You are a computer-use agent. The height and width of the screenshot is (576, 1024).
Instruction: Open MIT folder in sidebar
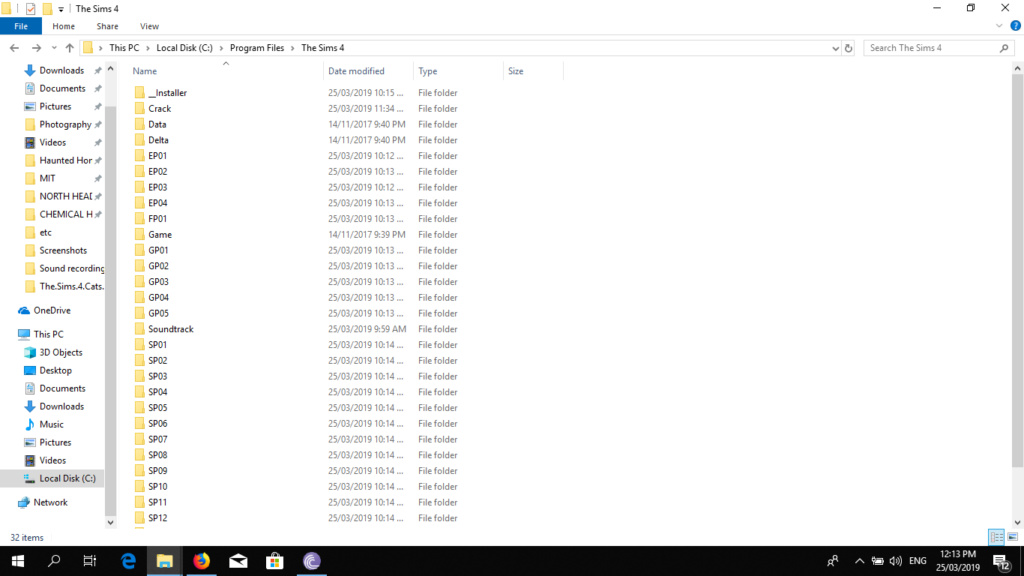[47, 178]
